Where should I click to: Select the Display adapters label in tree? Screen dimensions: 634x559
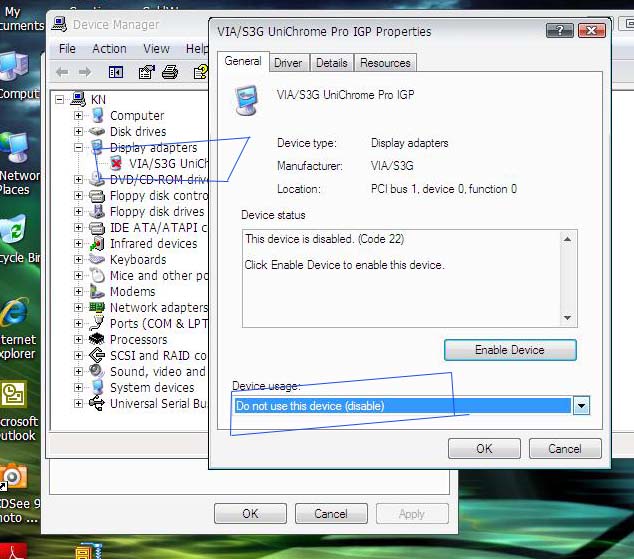coord(154,148)
